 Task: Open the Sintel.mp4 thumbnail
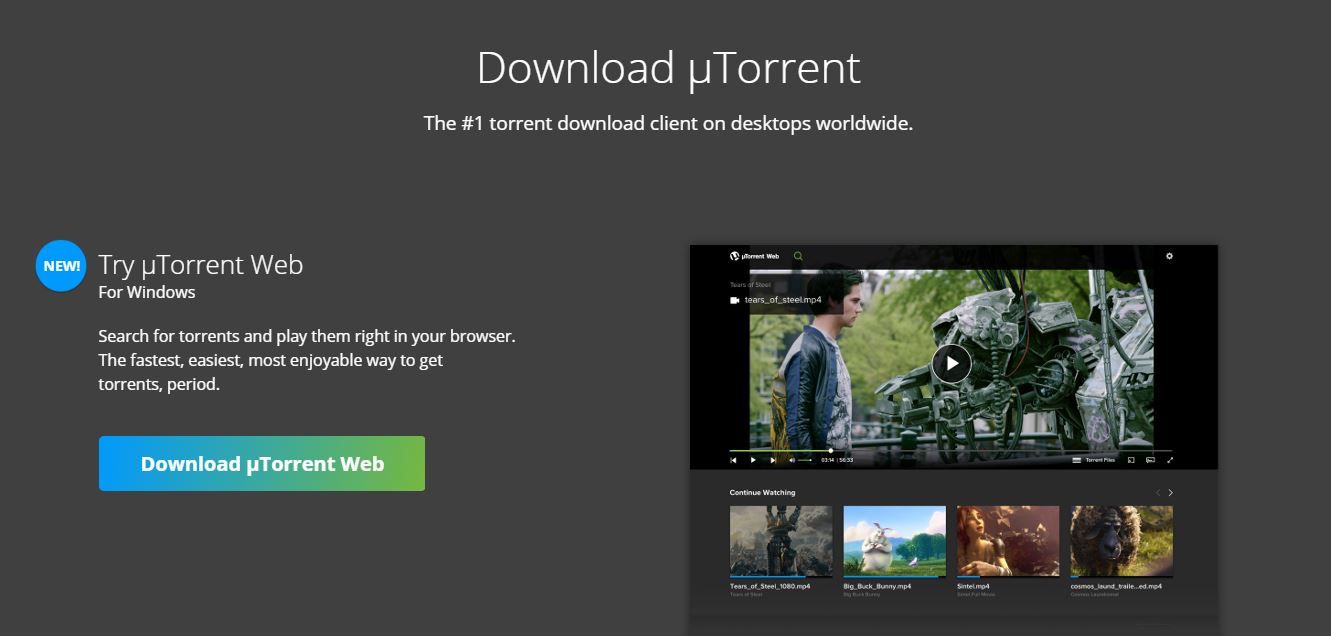pyautogui.click(x=1008, y=541)
